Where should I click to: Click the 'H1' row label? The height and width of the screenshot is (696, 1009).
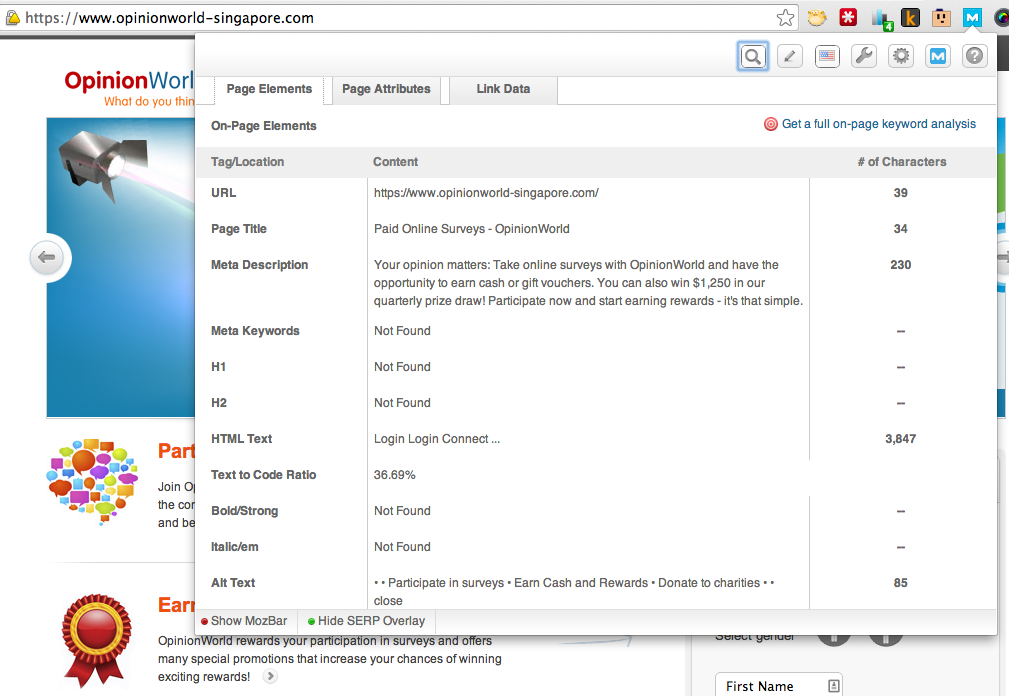[x=218, y=367]
